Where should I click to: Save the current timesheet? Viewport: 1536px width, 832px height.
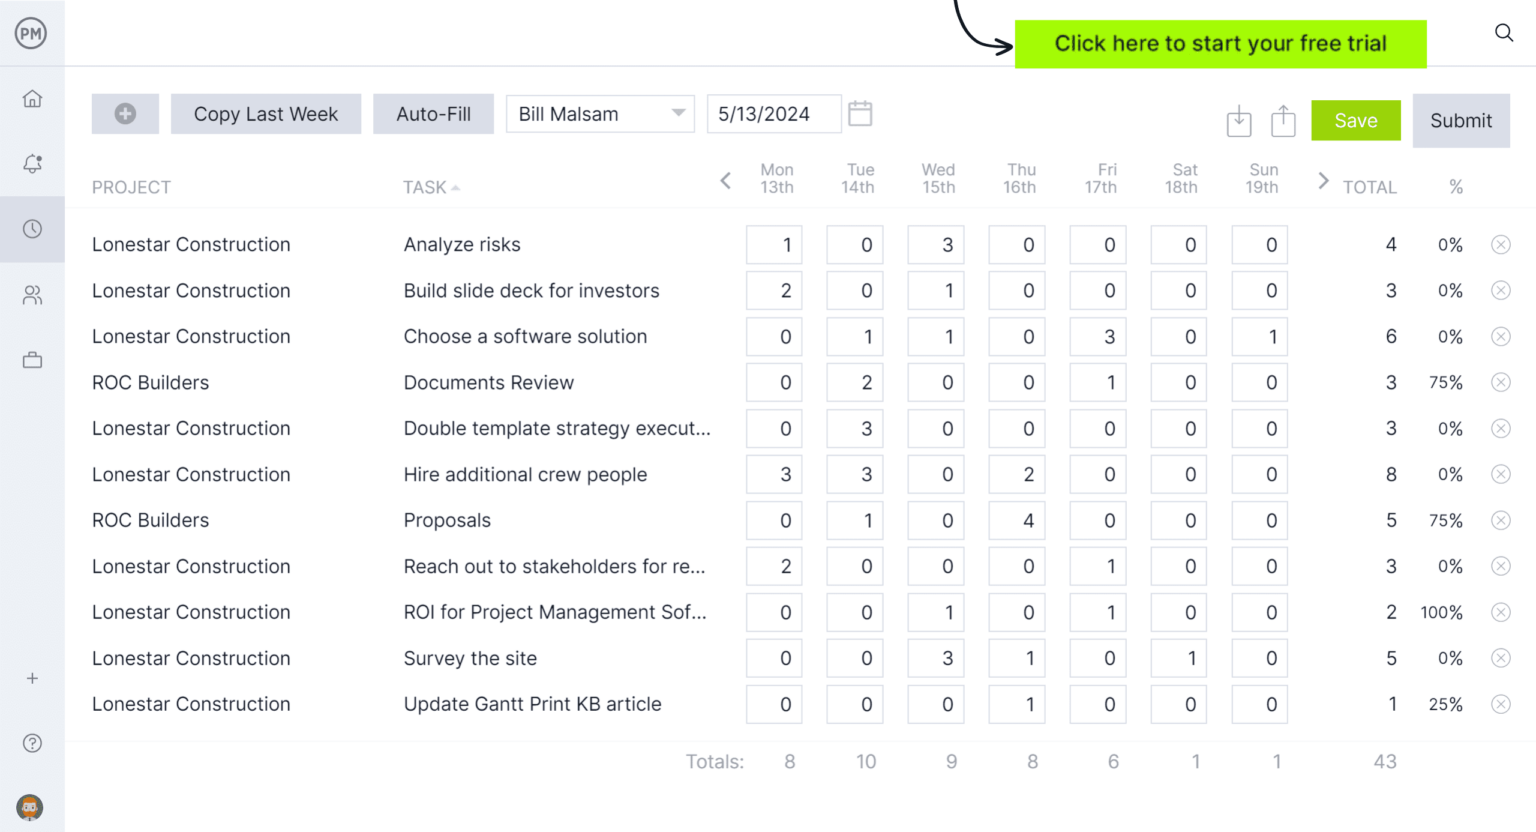(x=1355, y=120)
